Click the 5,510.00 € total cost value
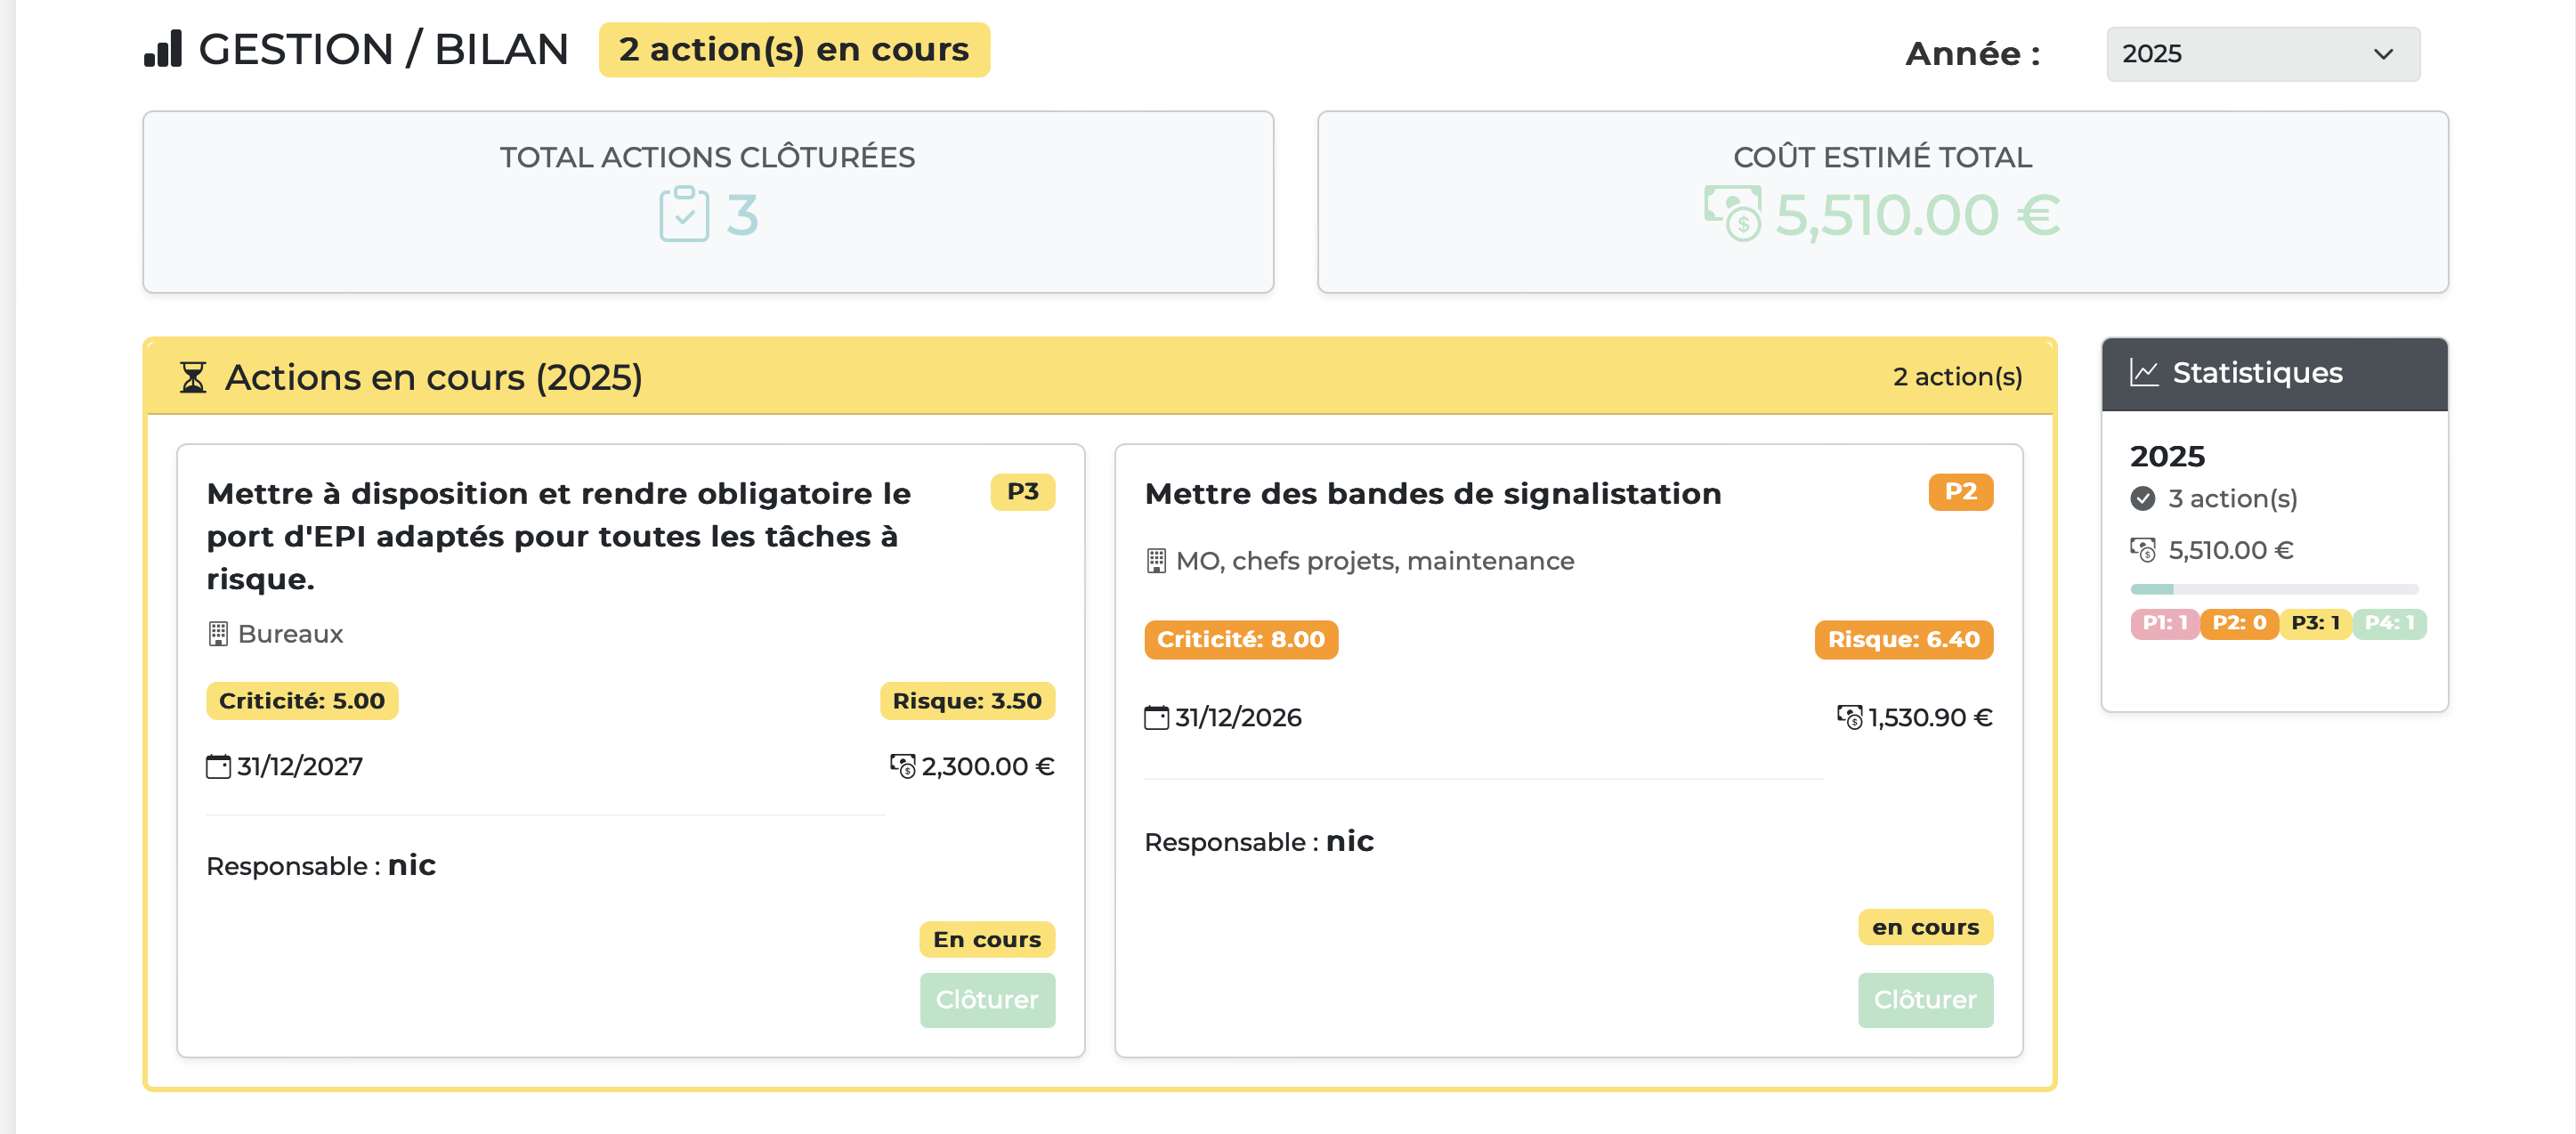 click(1917, 215)
